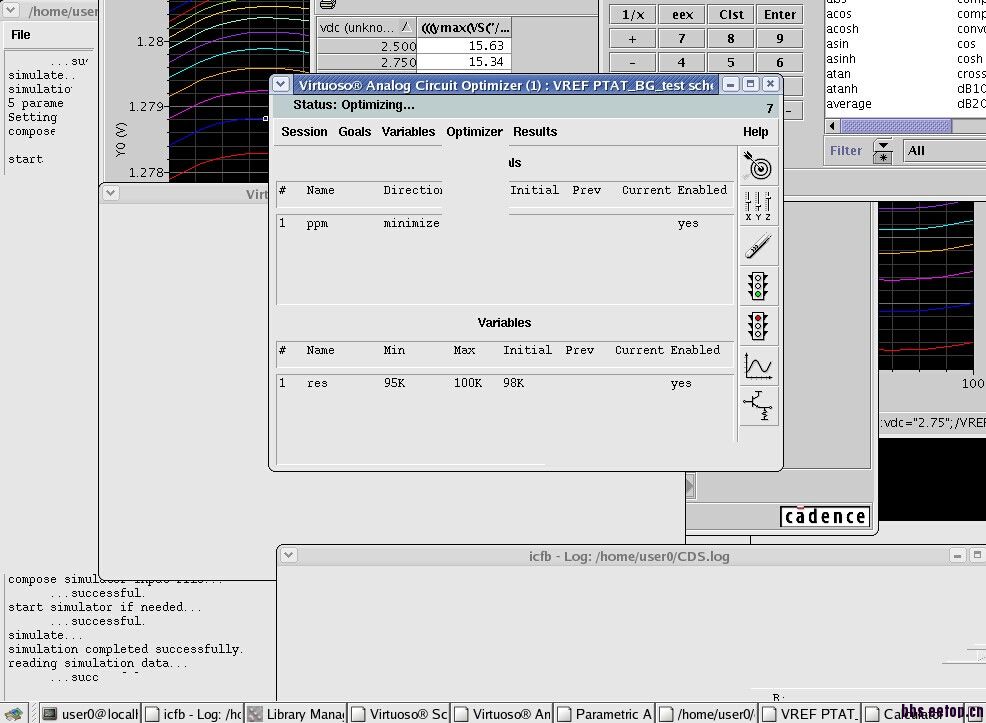Click the eraser delete icon in optimizer toolbar
986x723 pixels.
(x=758, y=246)
